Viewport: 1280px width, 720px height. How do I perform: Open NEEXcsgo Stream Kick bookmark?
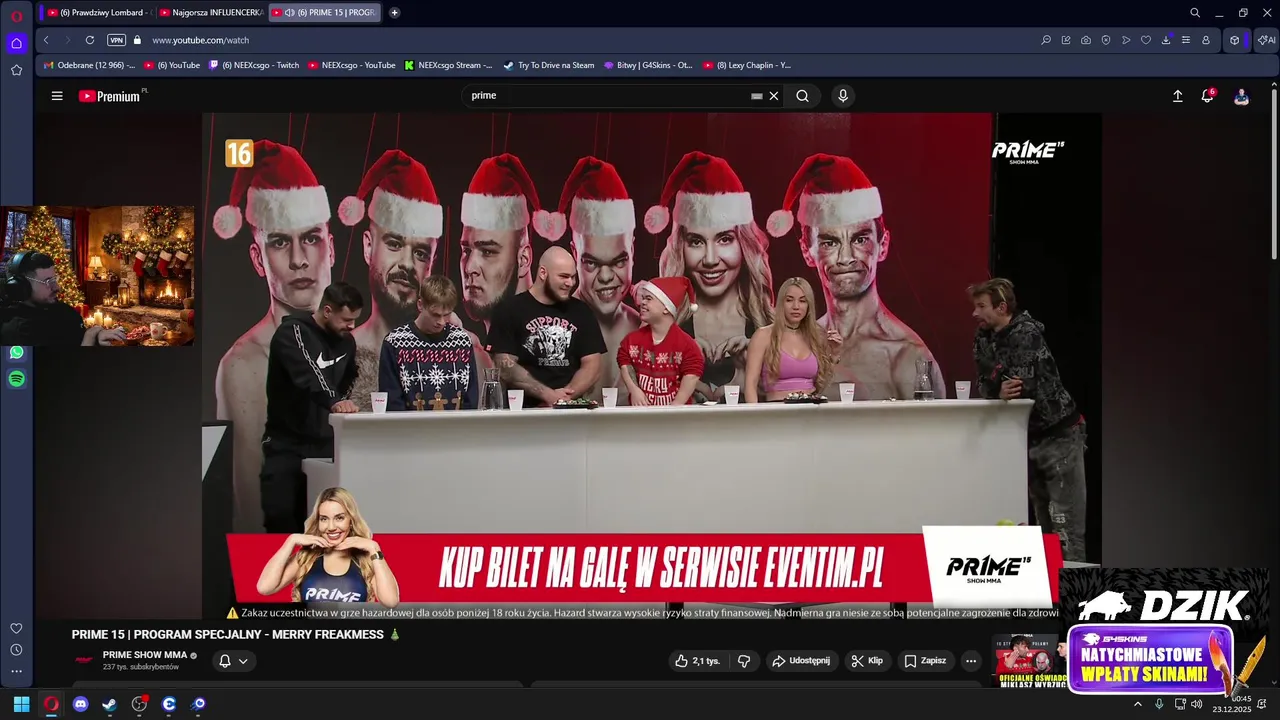448,65
